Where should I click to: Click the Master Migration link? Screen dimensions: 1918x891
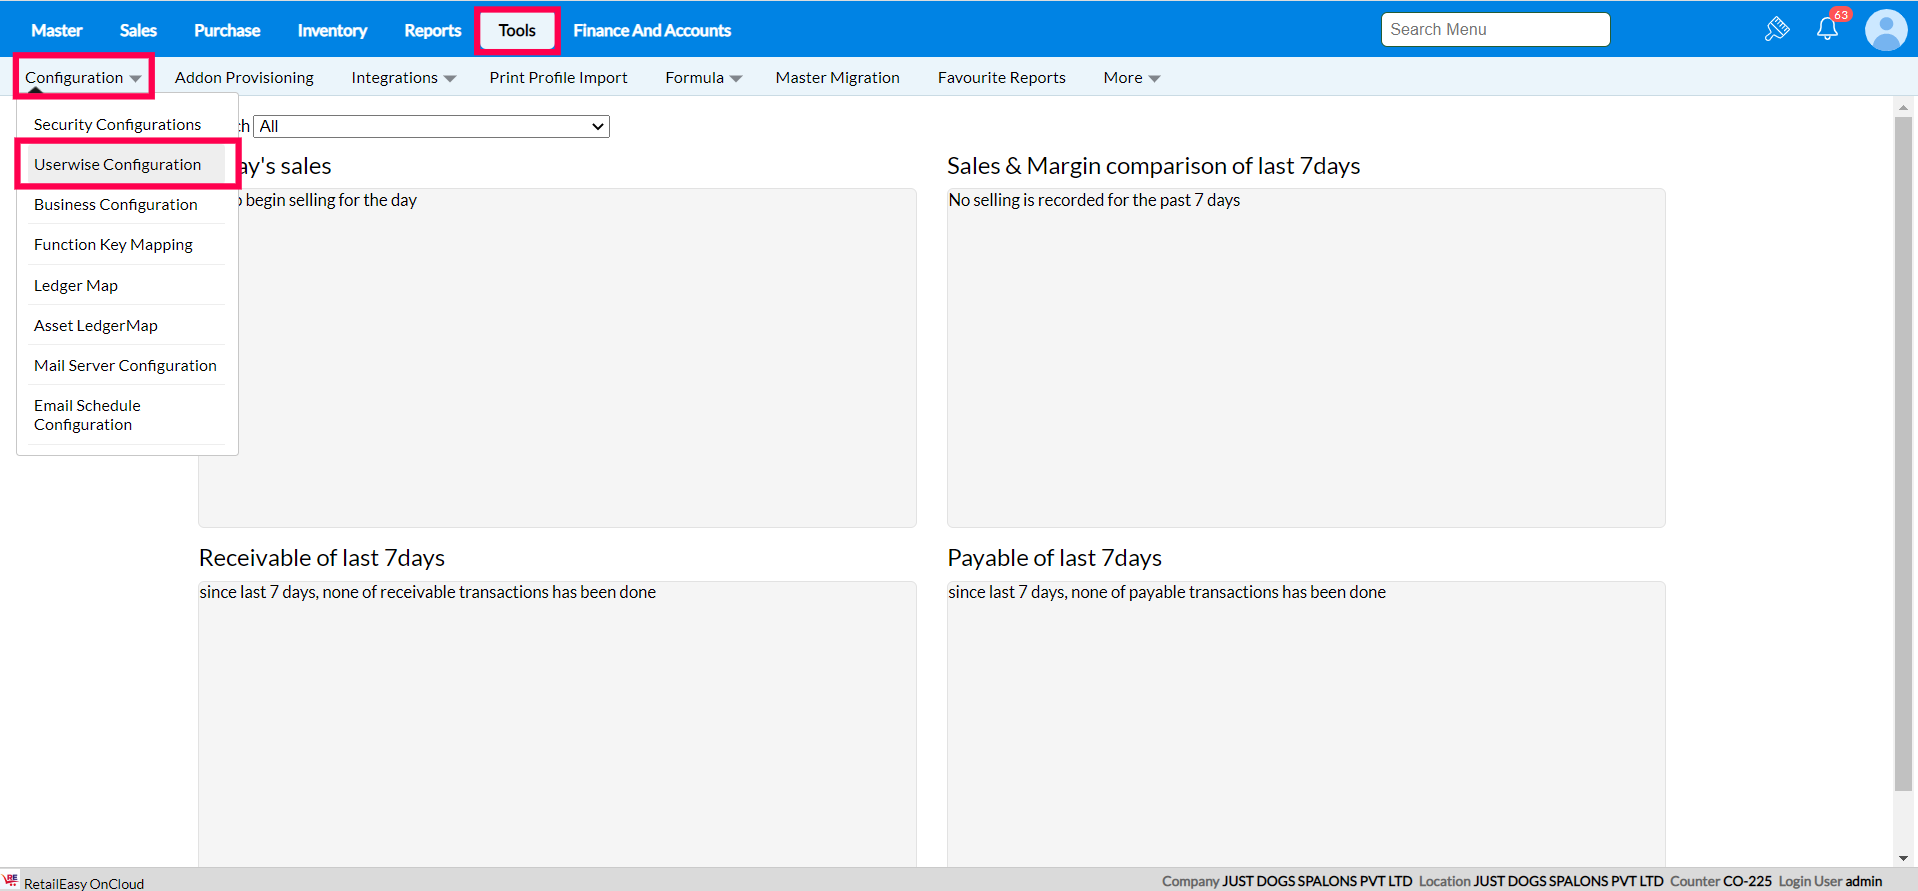[837, 78]
